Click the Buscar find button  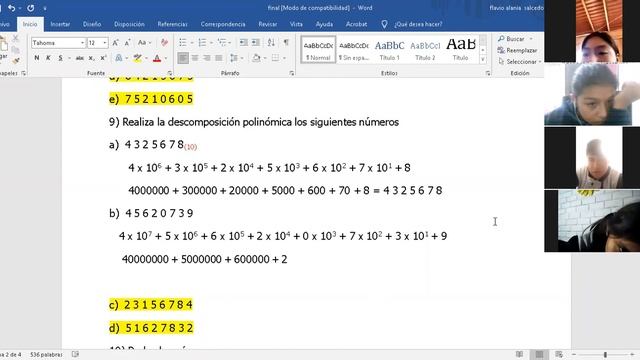pos(511,39)
